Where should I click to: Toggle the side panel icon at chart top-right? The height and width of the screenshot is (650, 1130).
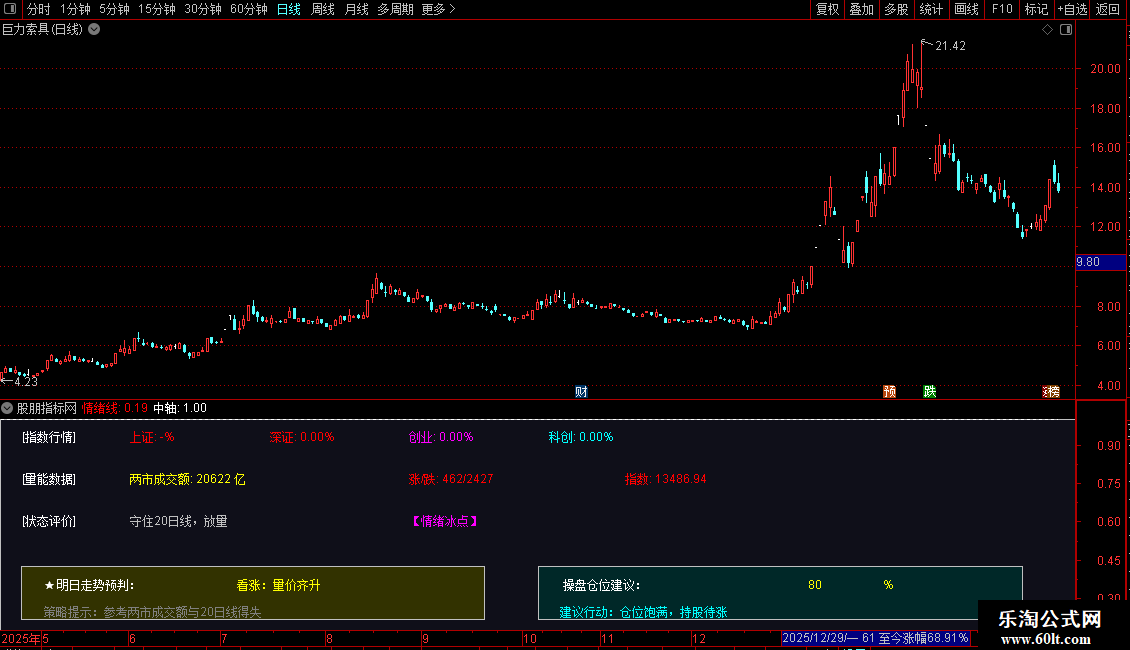pyautogui.click(x=1066, y=30)
